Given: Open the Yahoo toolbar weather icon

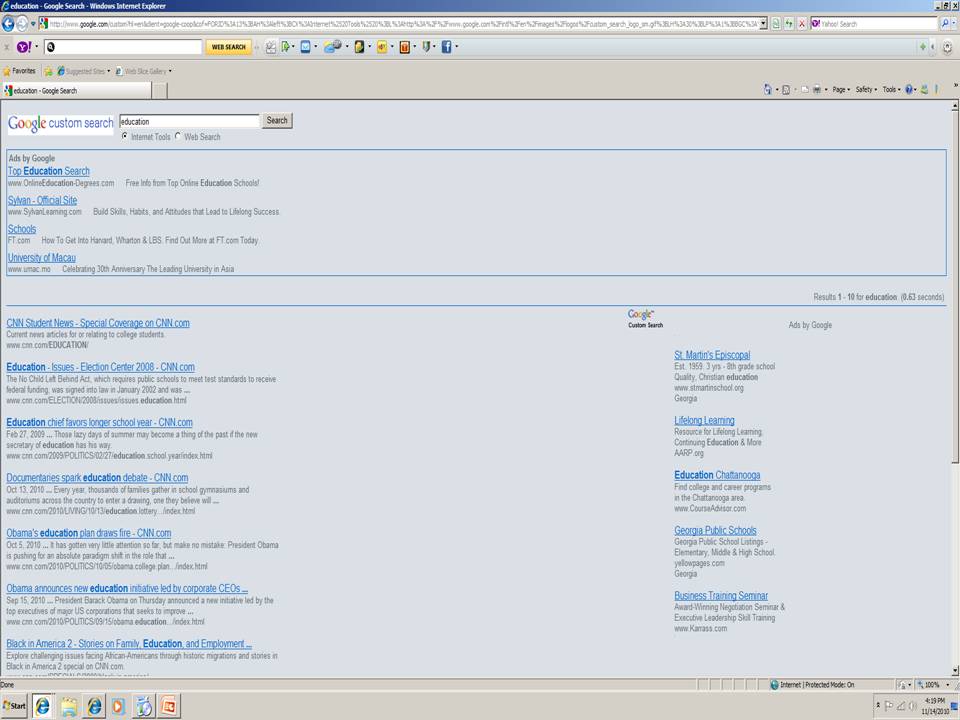Looking at the screenshot, I should tap(332, 47).
